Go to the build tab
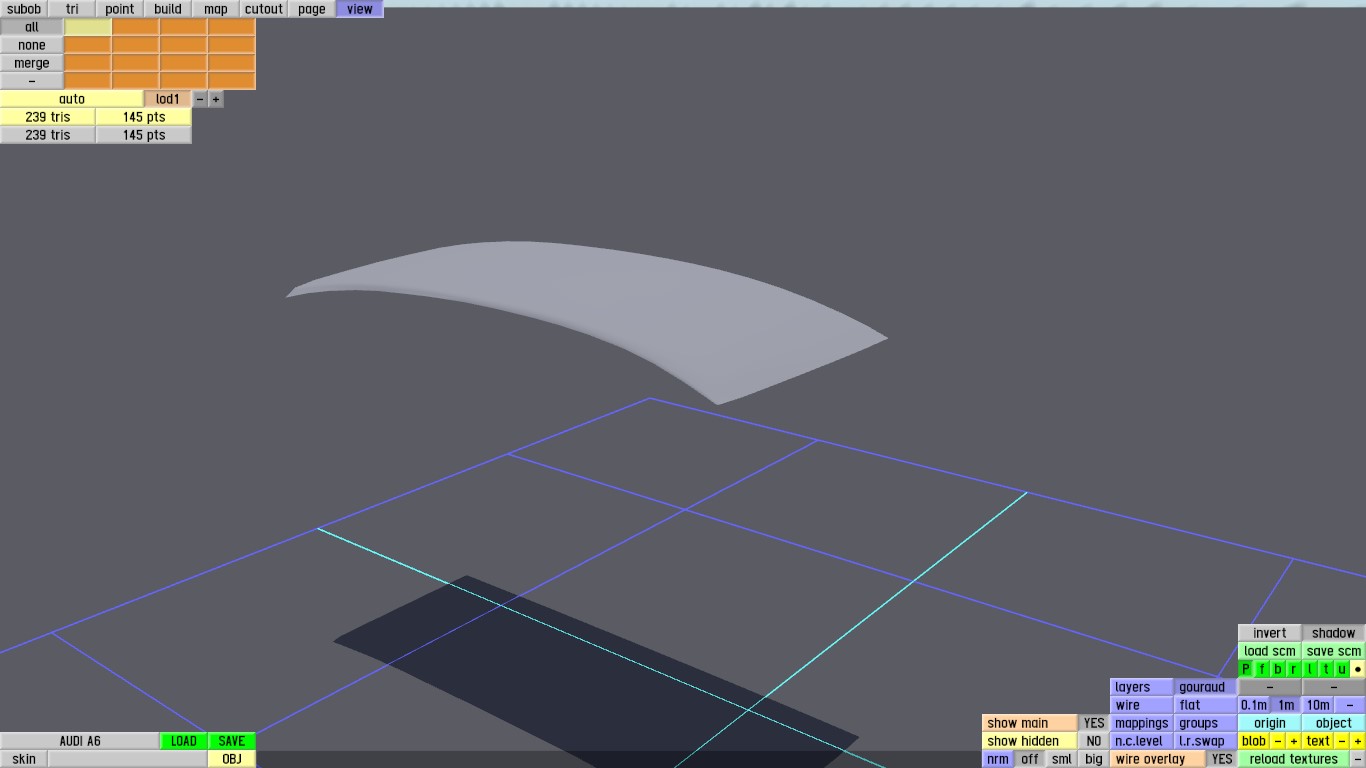Image resolution: width=1366 pixels, height=768 pixels. coord(168,9)
